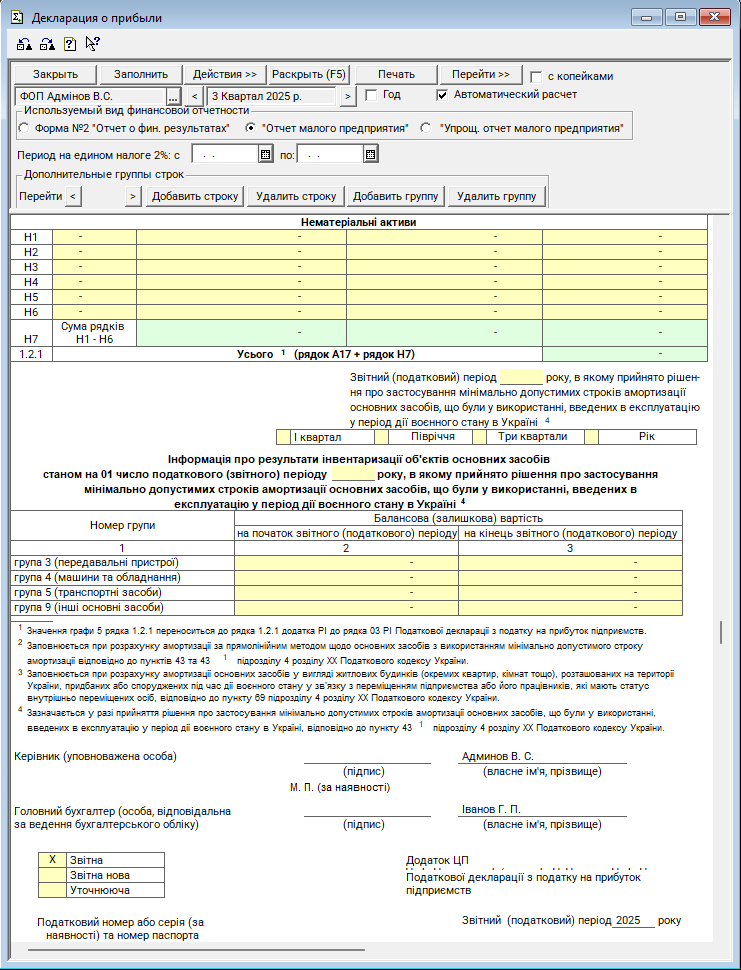Click the second toolbar icon with arrow

[46, 44]
